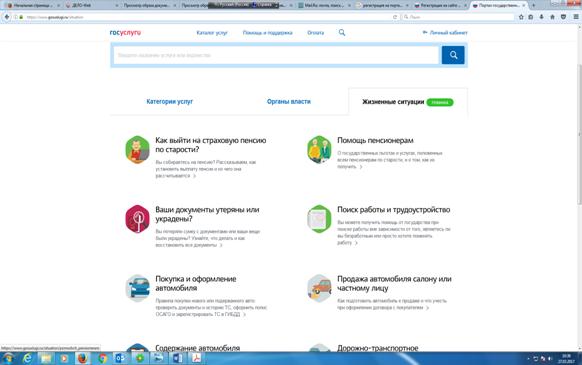Image resolution: width=582 pixels, height=365 pixels.
Task: Expand Помощь пенсионерам description arrow
Action: pos(361,167)
